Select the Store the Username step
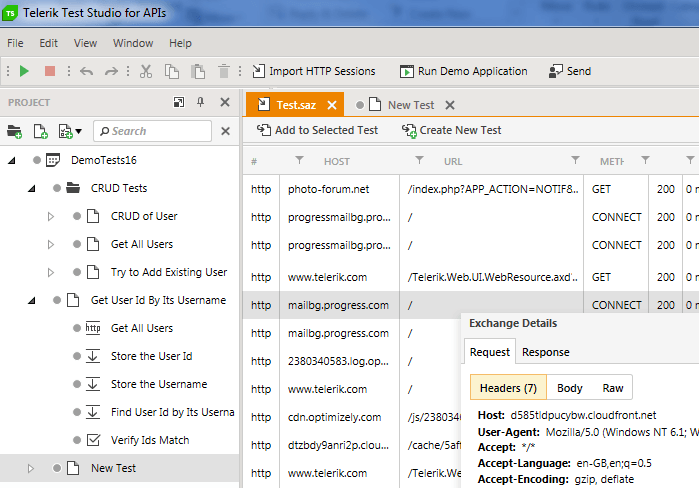This screenshot has height=488, width=699. pos(159,384)
